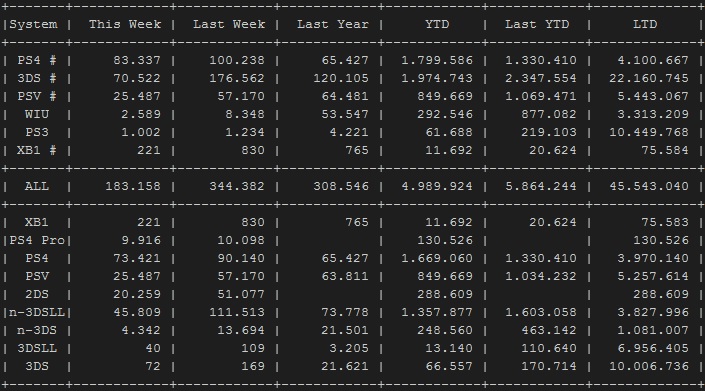This screenshot has width=705, height=391.
Task: Click PS4 YTD value 1.669.060
Action: pos(437,258)
